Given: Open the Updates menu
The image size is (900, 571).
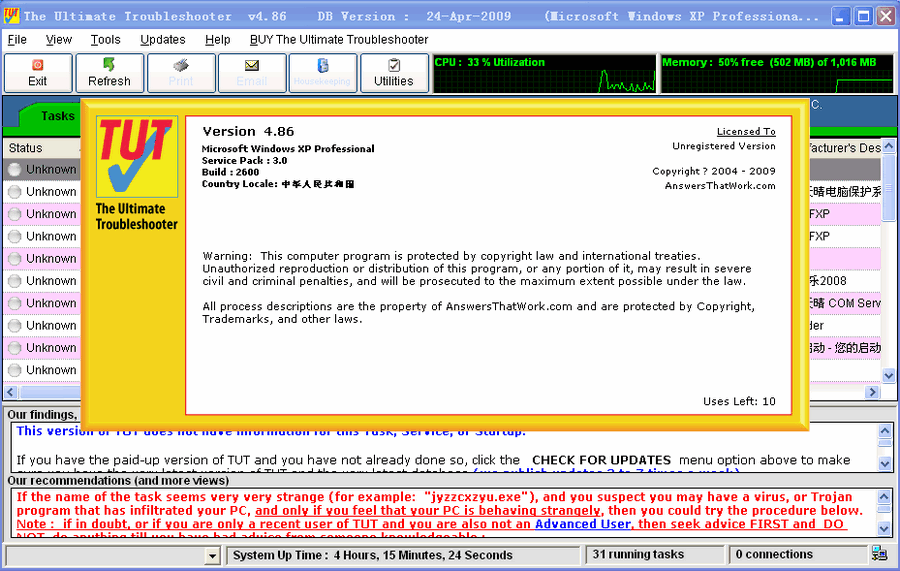Looking at the screenshot, I should [x=162, y=40].
